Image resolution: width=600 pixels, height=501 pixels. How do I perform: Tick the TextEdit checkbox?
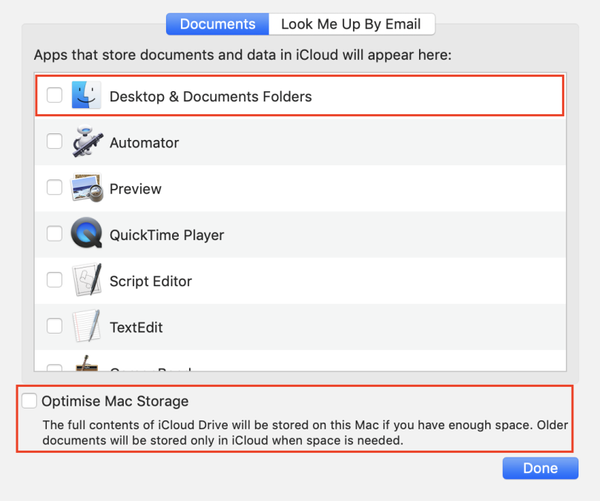[54, 327]
